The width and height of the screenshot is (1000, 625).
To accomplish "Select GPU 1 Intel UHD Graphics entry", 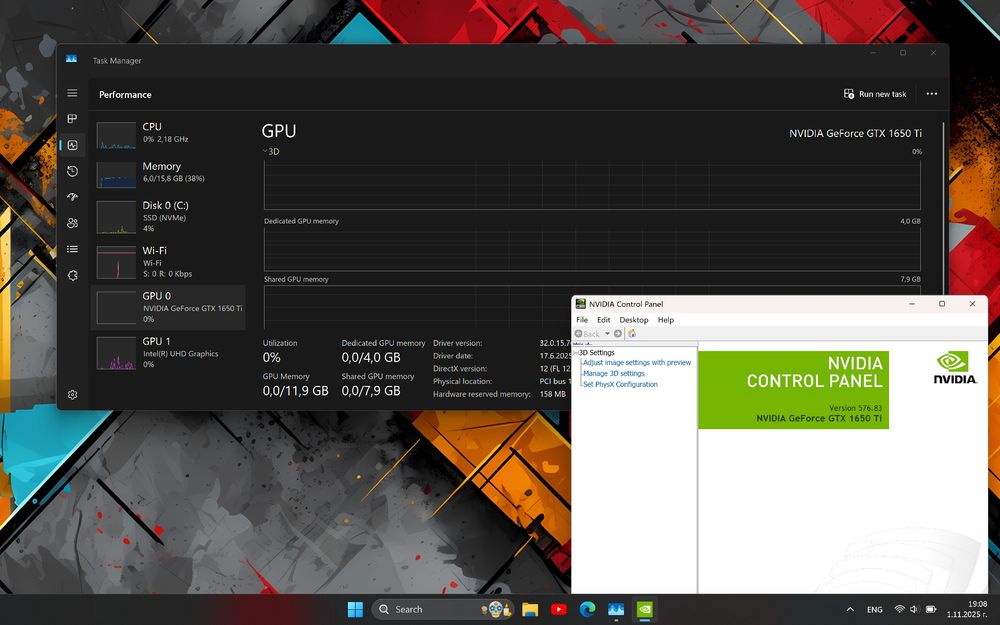I will tap(168, 353).
